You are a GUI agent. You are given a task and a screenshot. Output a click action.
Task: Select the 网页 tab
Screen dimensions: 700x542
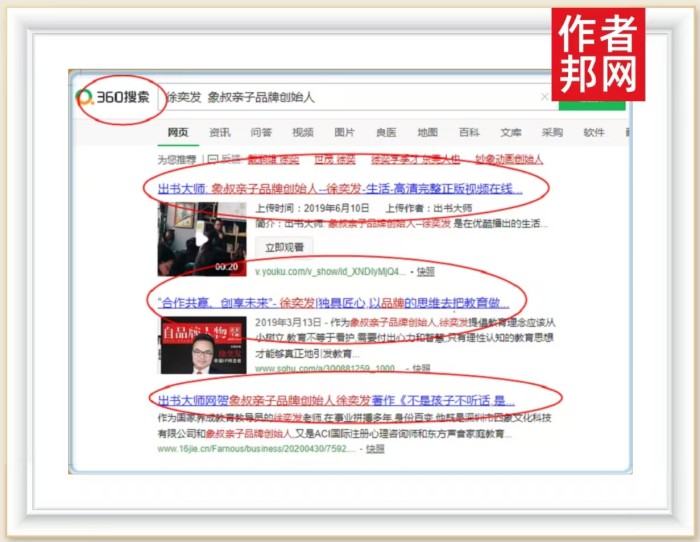[x=179, y=132]
